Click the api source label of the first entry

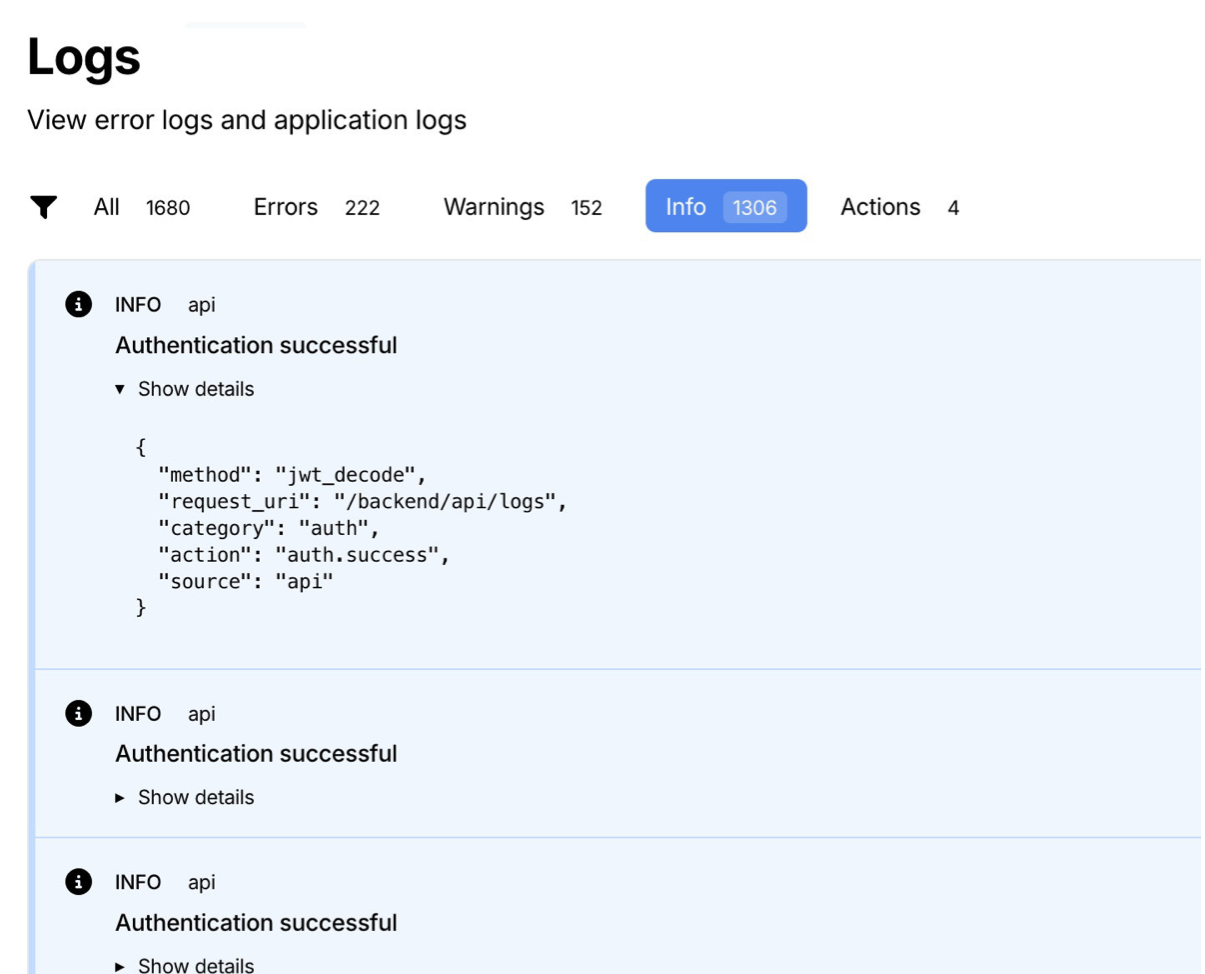click(201, 305)
